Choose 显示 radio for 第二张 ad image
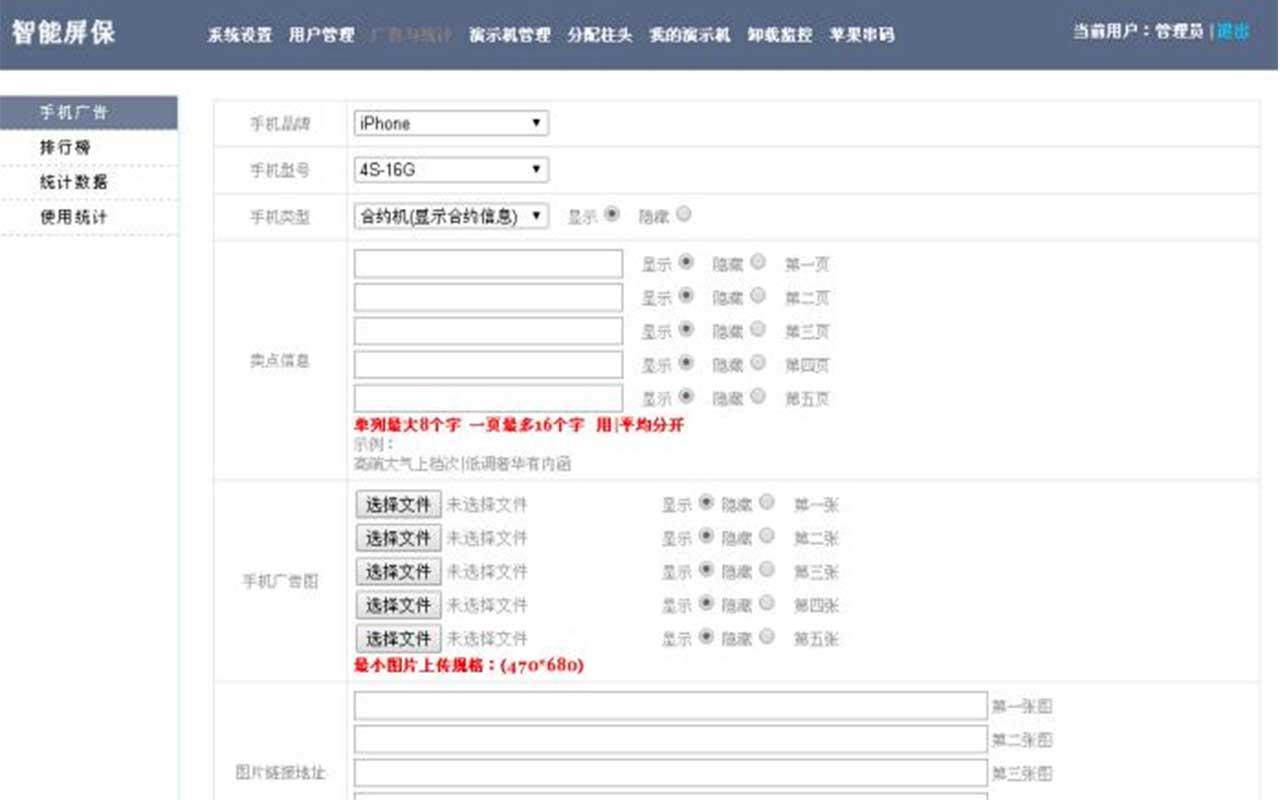 point(706,536)
